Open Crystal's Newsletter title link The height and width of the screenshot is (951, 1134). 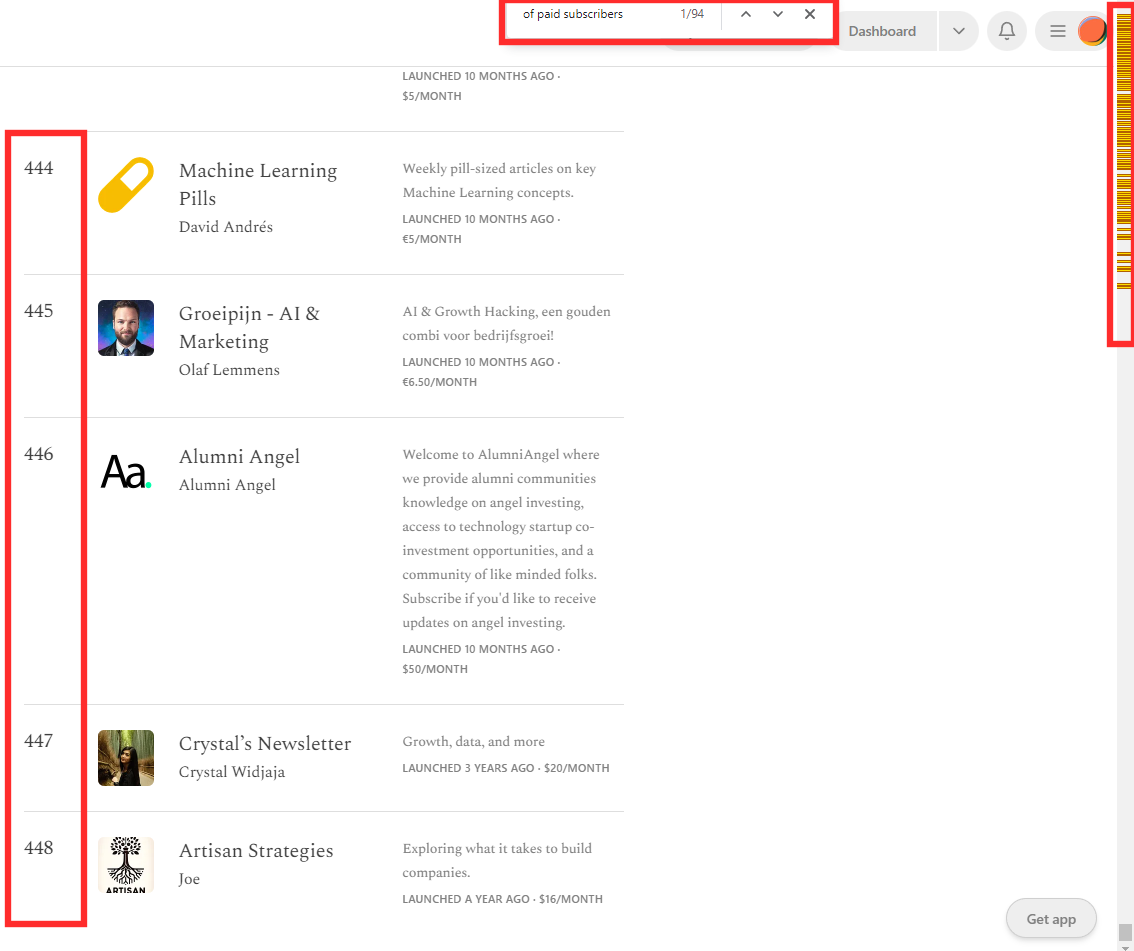click(x=264, y=743)
